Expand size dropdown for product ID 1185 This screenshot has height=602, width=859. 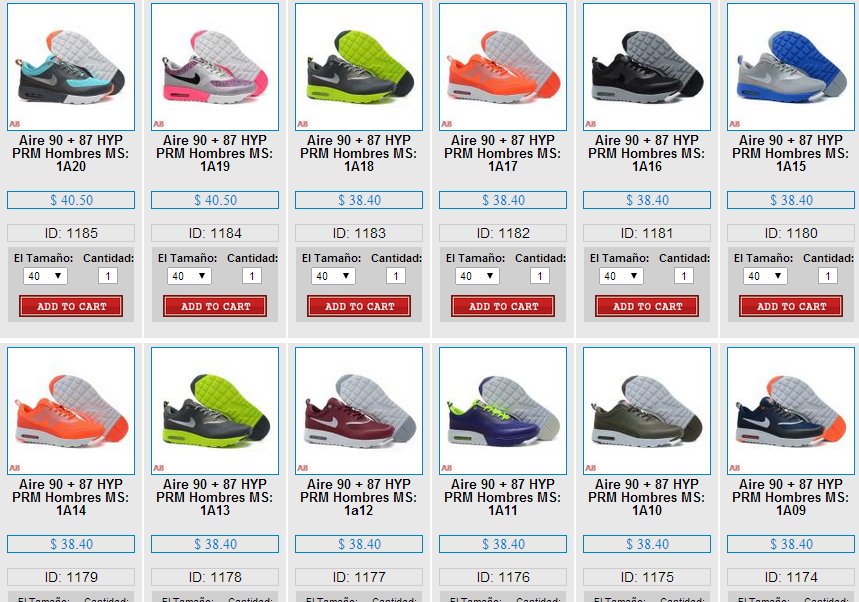(x=45, y=276)
